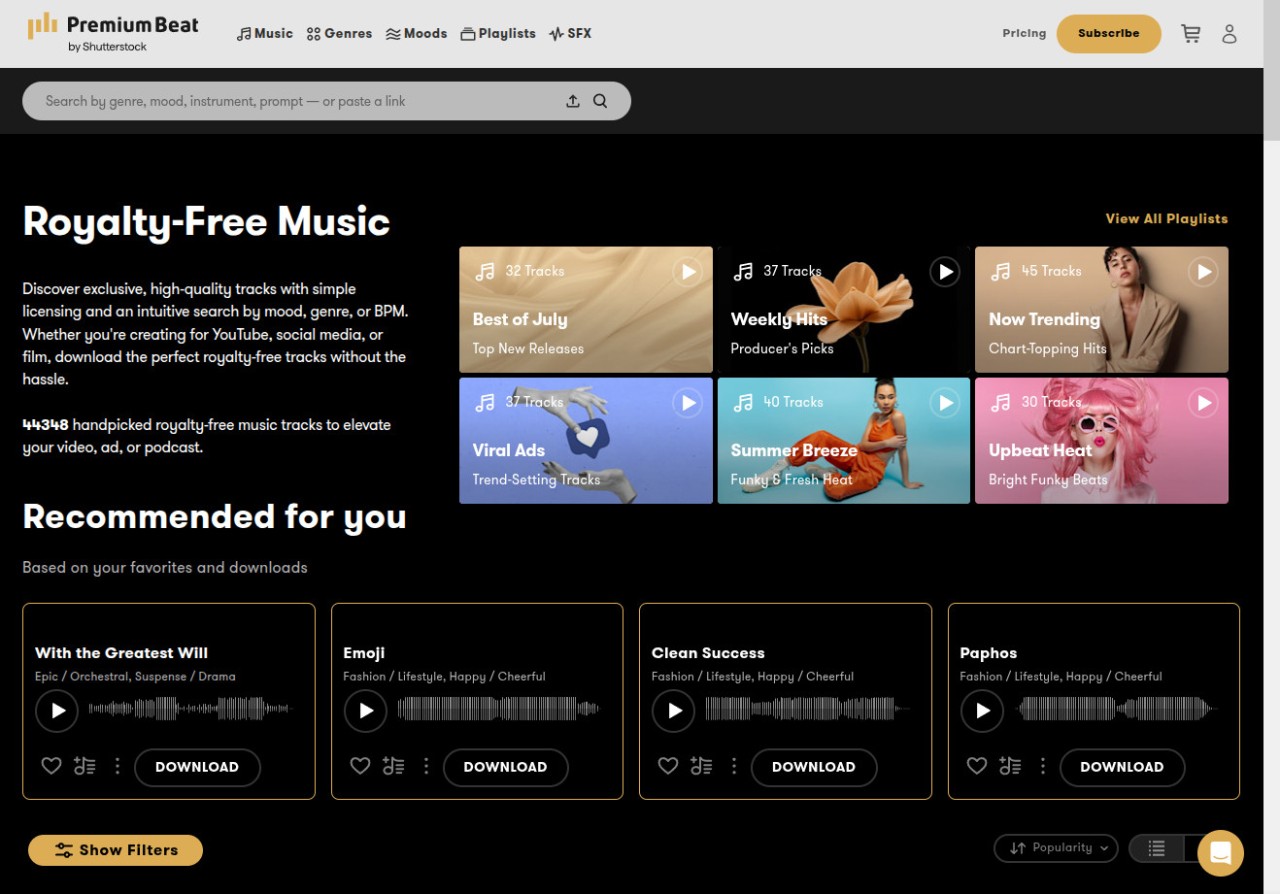Open the Popularity sort dropdown
The height and width of the screenshot is (894, 1280).
(1056, 848)
